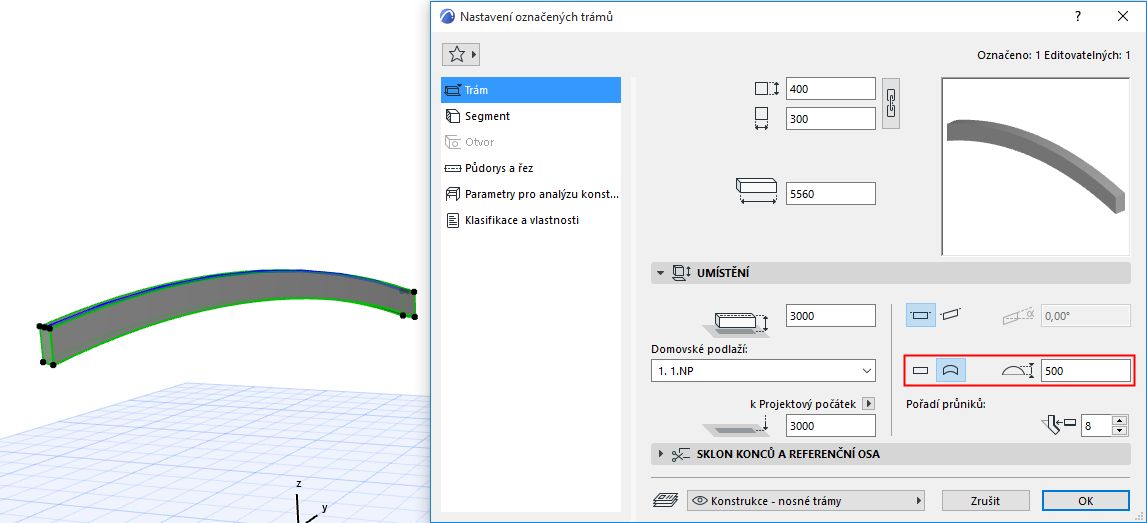Click the beam length field 5560

(830, 194)
